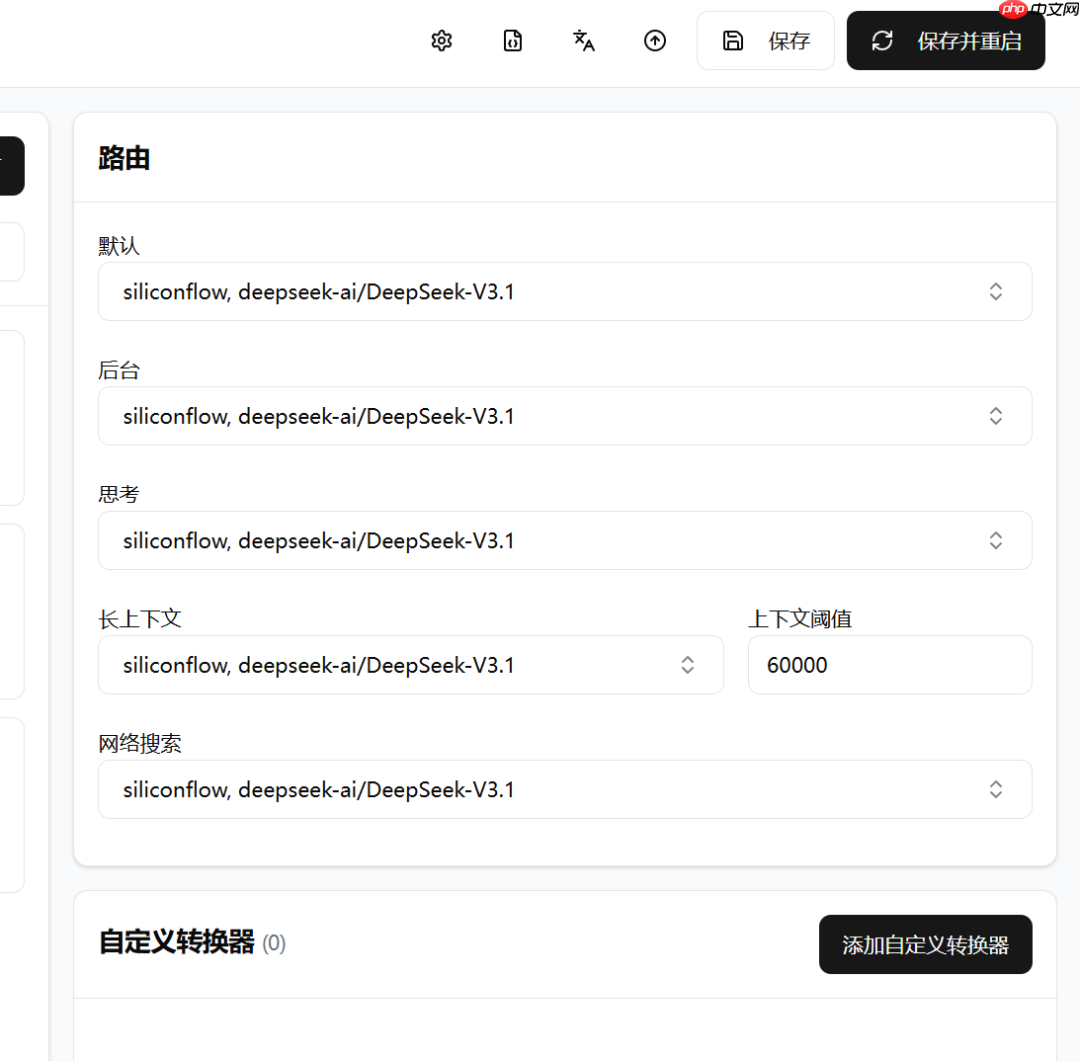Click 保存并重启 to save and restart

[x=945, y=41]
